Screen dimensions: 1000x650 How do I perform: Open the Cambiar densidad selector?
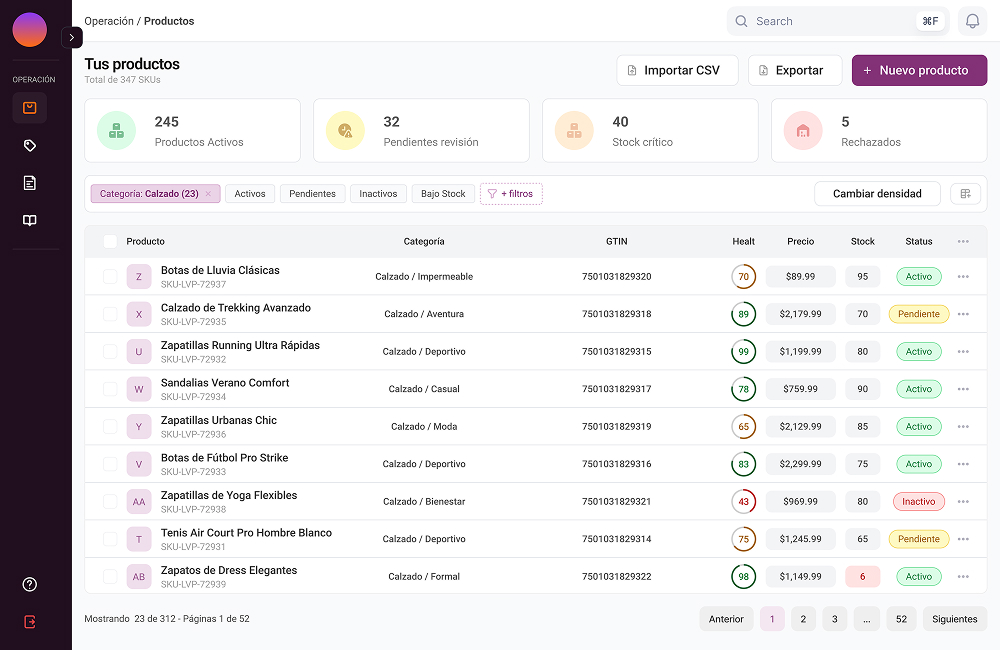tap(877, 194)
